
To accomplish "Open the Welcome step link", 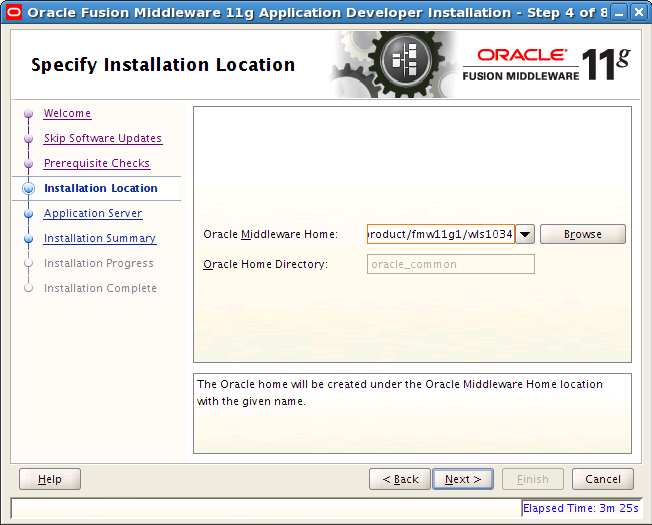I will click(x=67, y=113).
